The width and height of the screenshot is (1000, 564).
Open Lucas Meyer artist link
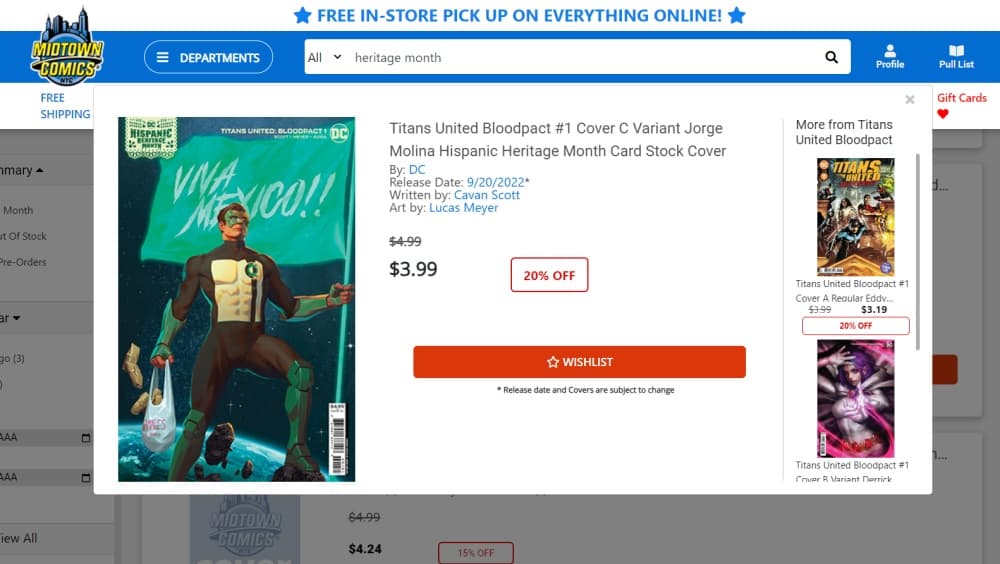(x=463, y=208)
